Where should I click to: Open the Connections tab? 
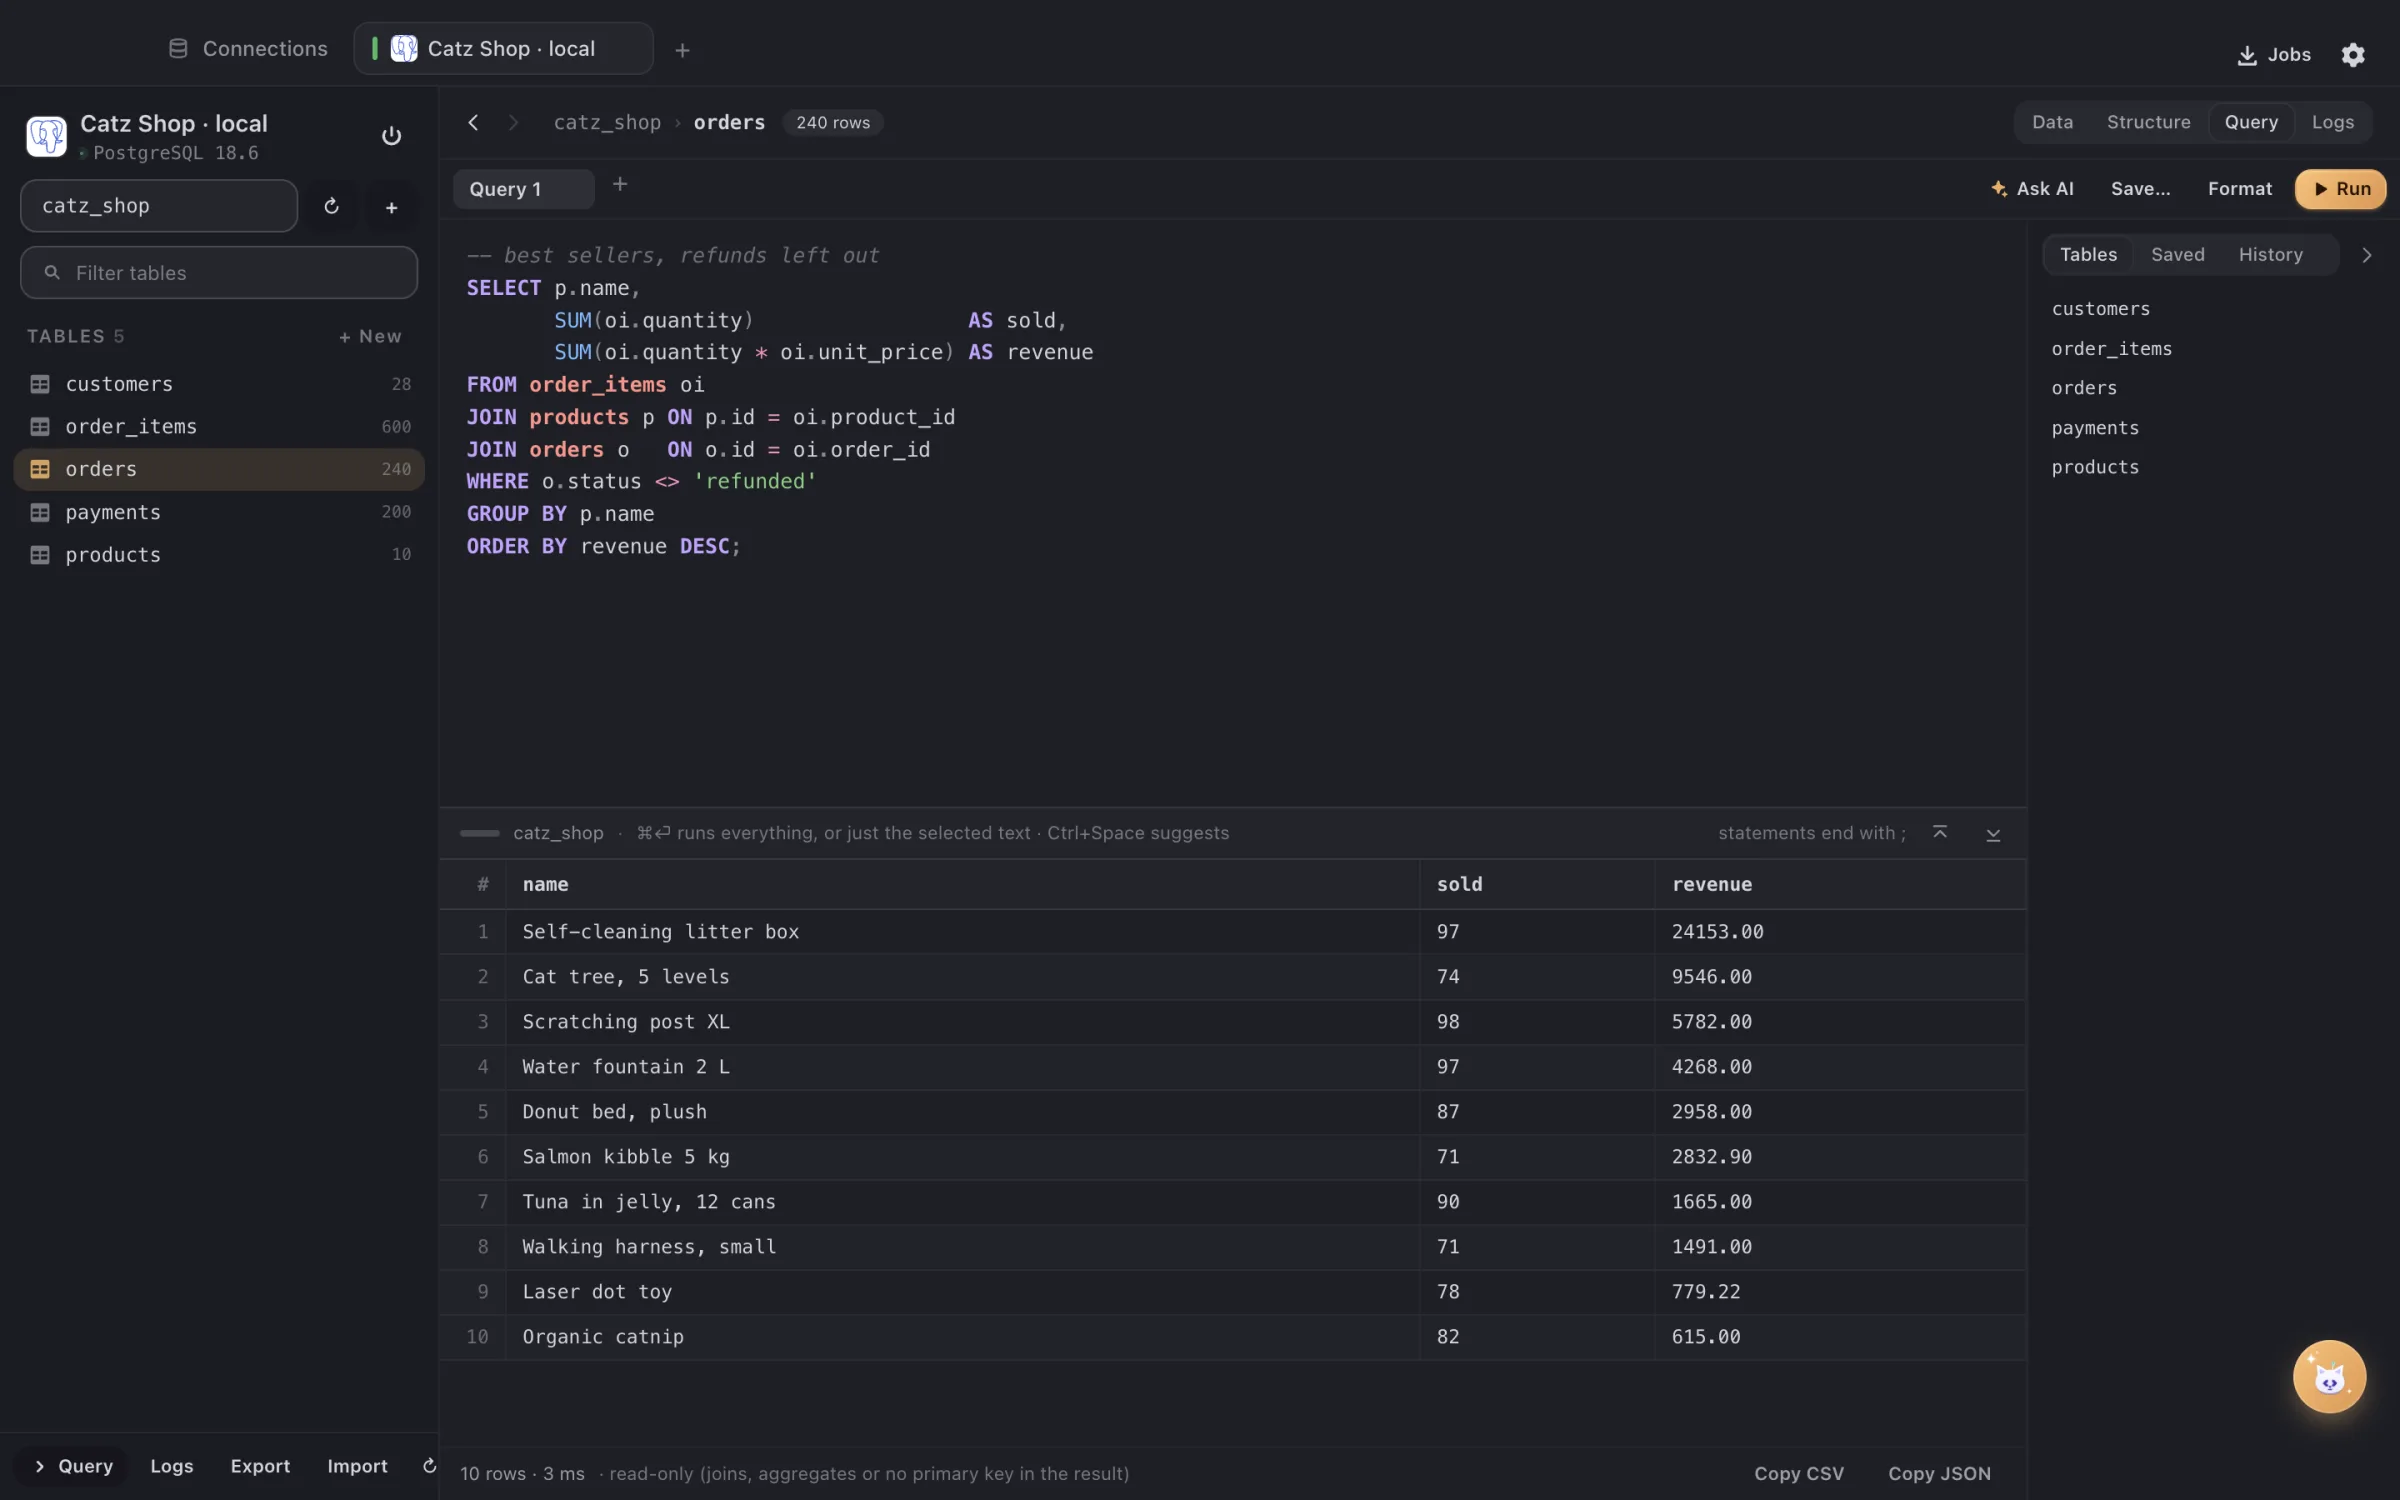click(x=247, y=49)
